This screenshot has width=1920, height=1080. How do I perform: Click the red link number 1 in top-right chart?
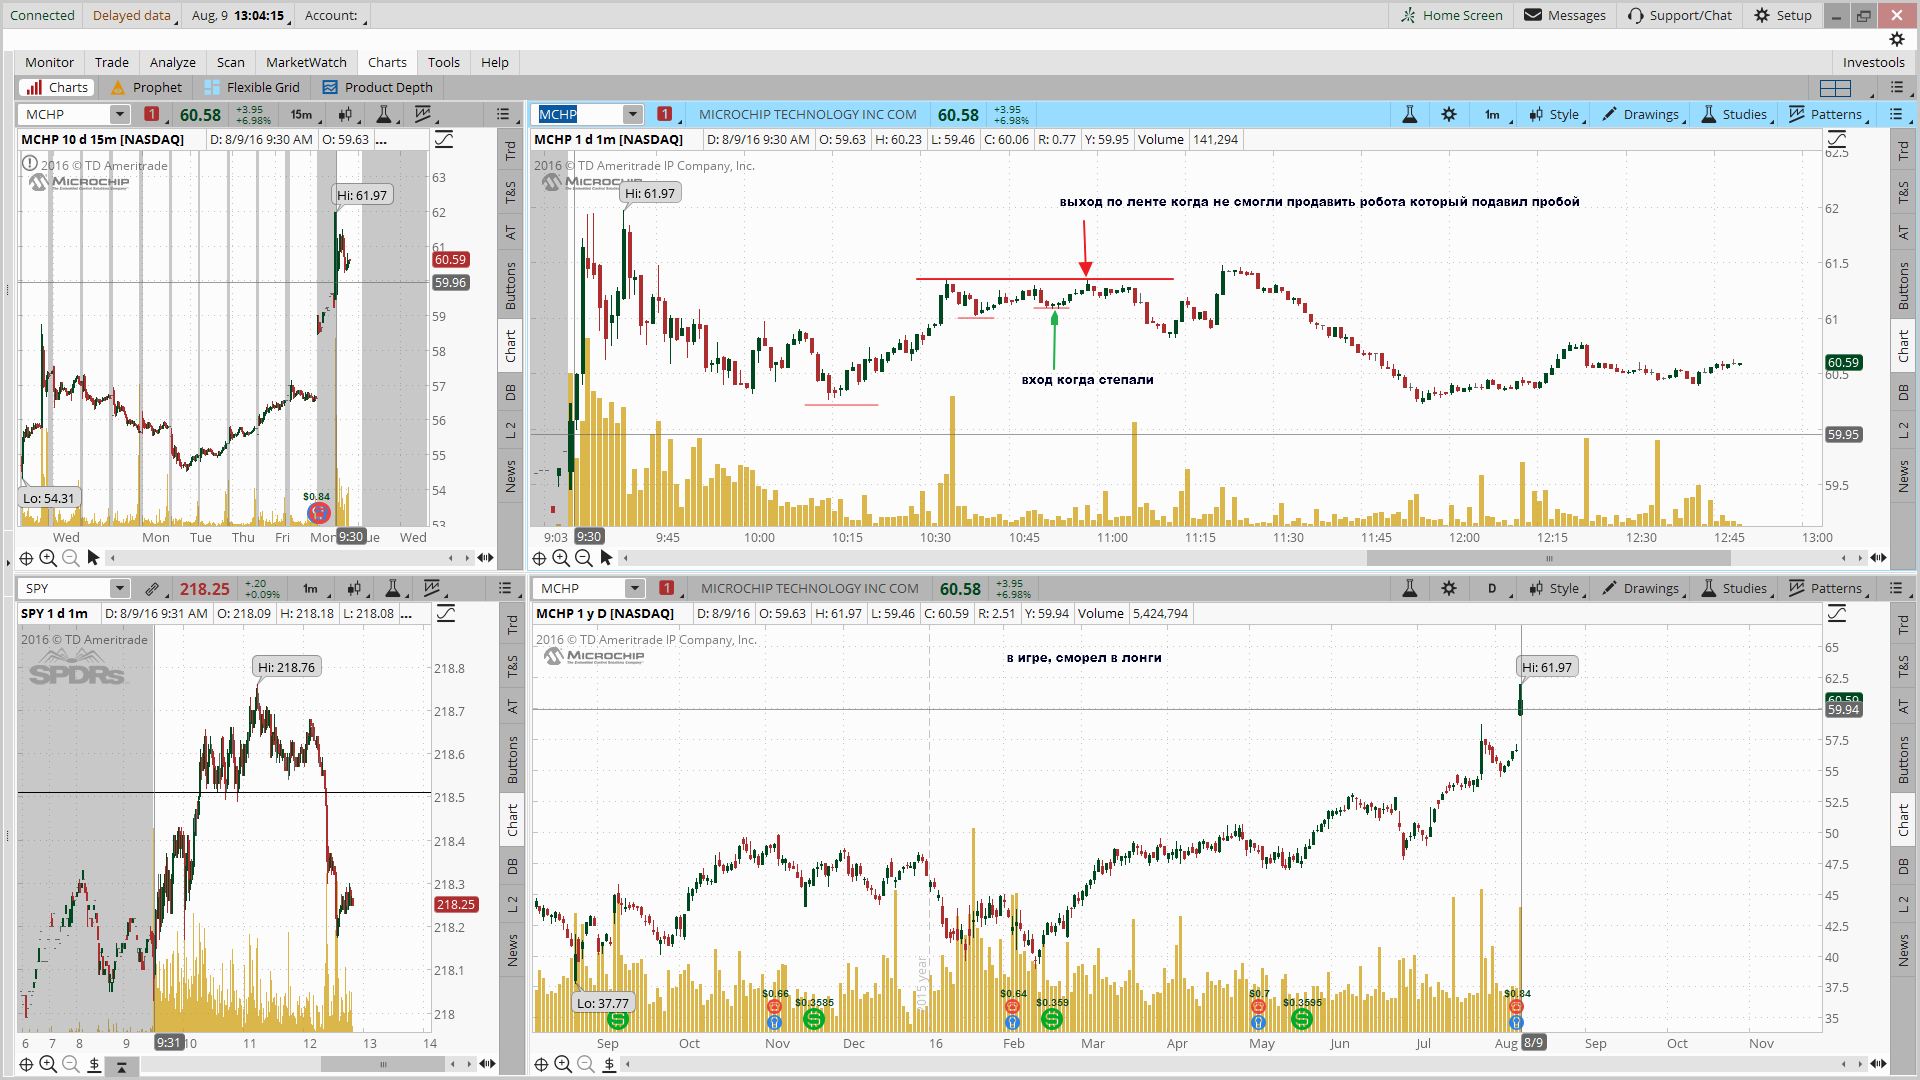pyautogui.click(x=665, y=114)
